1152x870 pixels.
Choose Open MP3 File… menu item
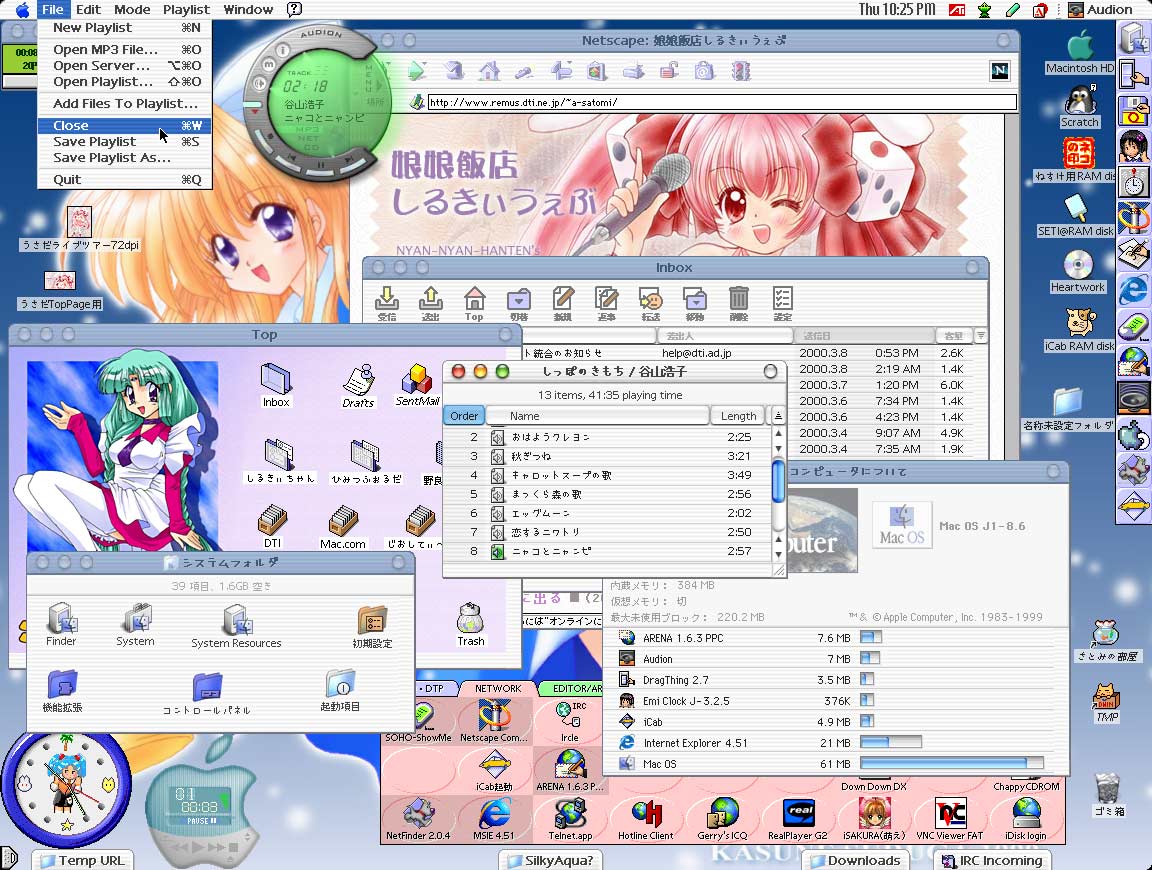click(125, 49)
